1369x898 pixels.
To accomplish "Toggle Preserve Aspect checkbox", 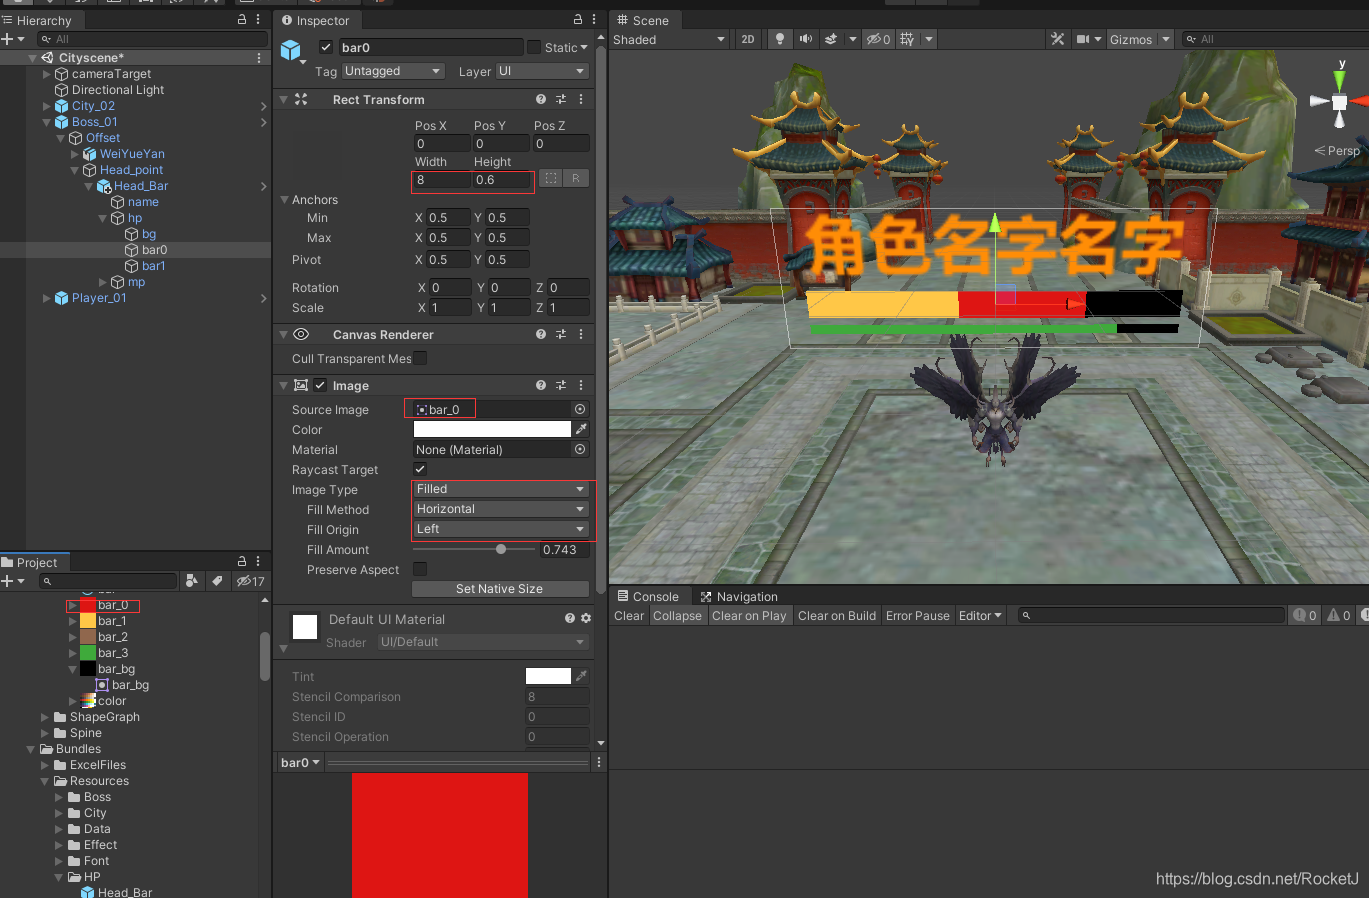I will point(420,569).
